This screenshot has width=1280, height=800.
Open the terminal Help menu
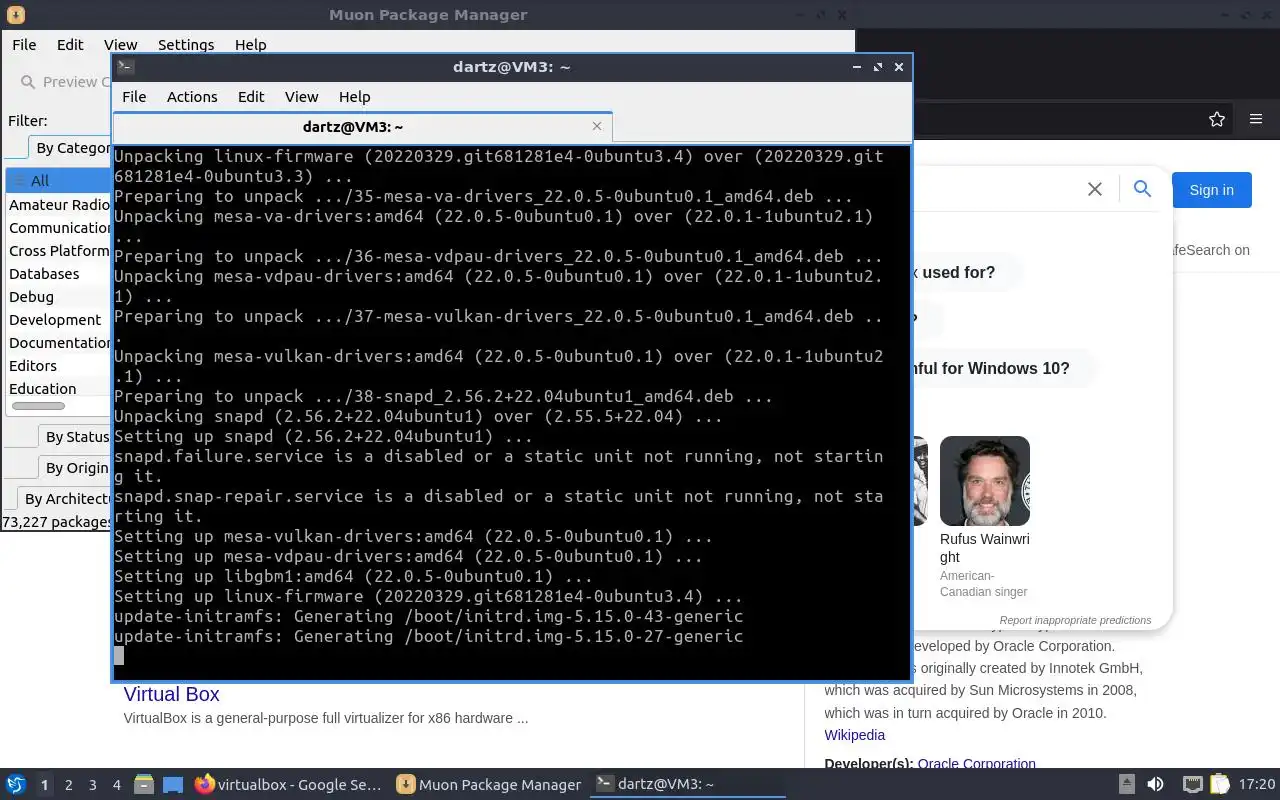coord(354,97)
